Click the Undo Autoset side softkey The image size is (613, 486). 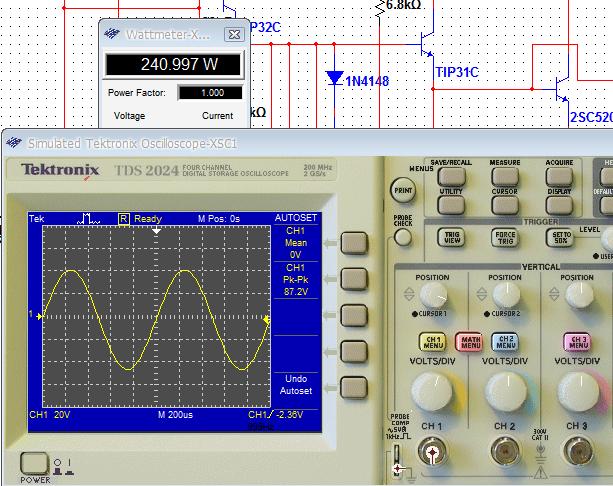(354, 387)
